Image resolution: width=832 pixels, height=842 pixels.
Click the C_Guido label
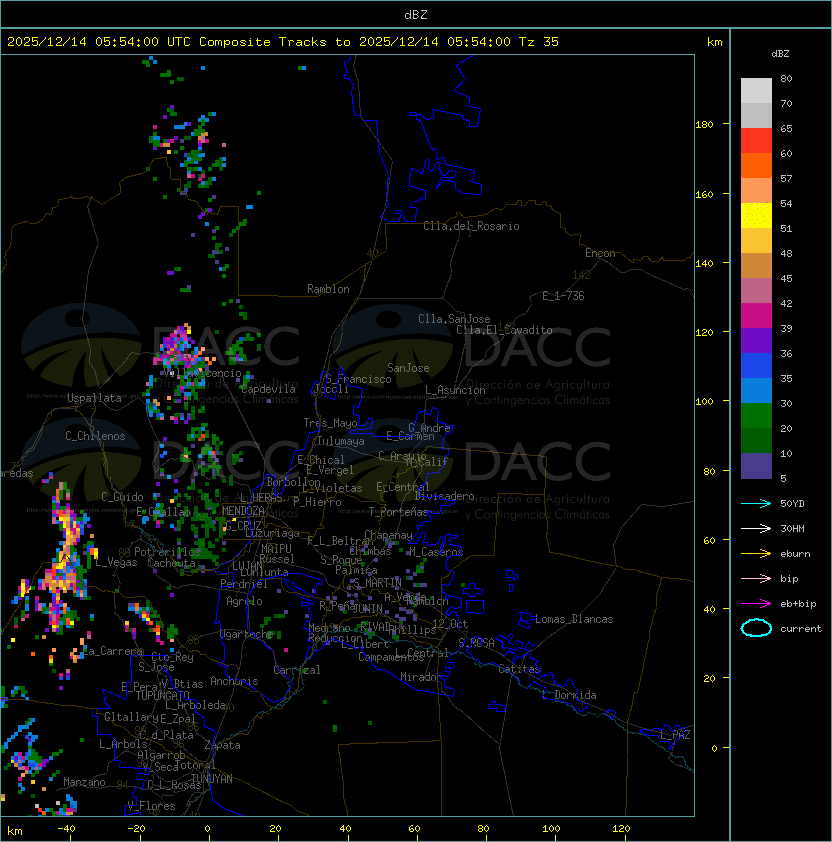pyautogui.click(x=122, y=497)
